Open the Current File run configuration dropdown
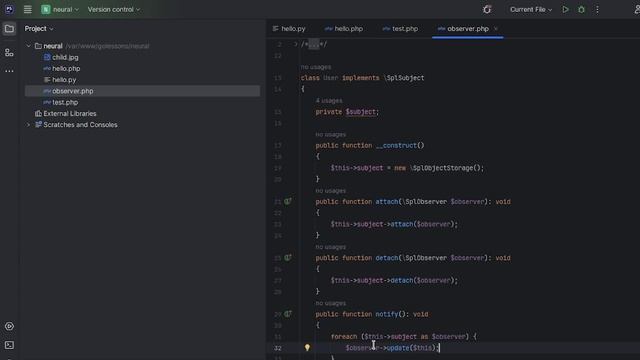The image size is (640, 360). coord(531,9)
